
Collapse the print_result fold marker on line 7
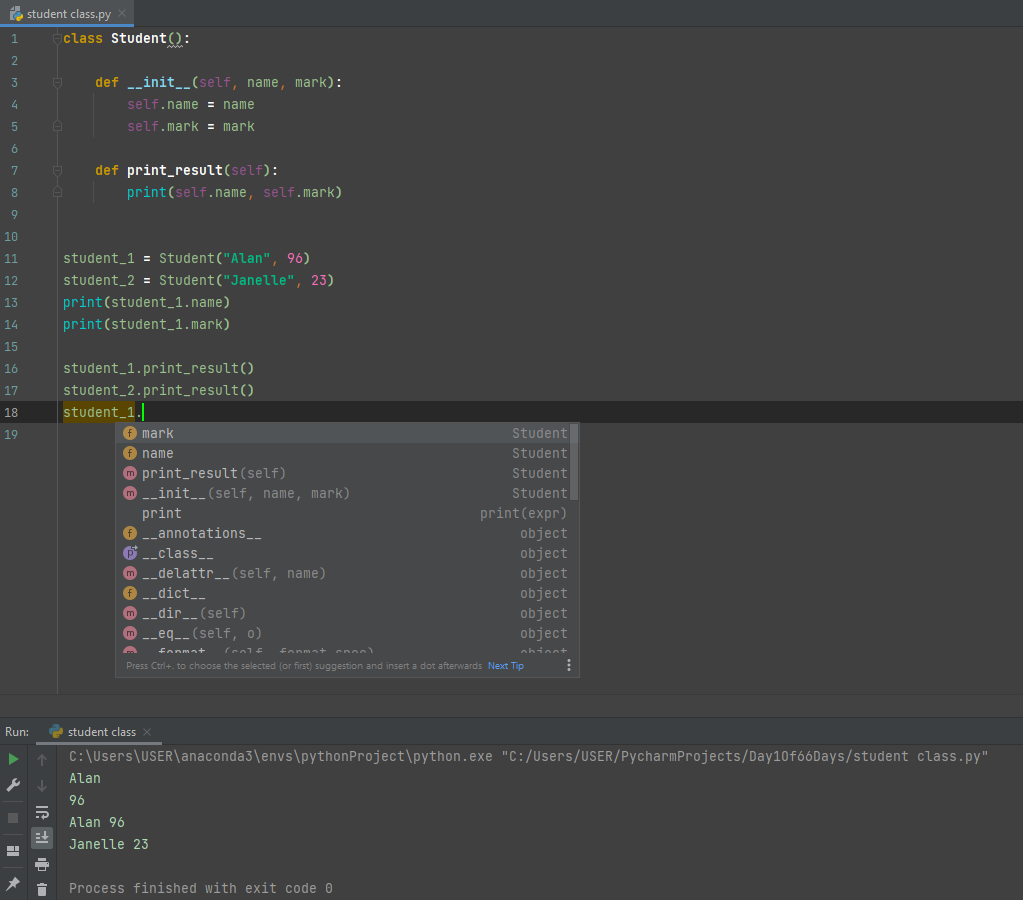coord(57,170)
